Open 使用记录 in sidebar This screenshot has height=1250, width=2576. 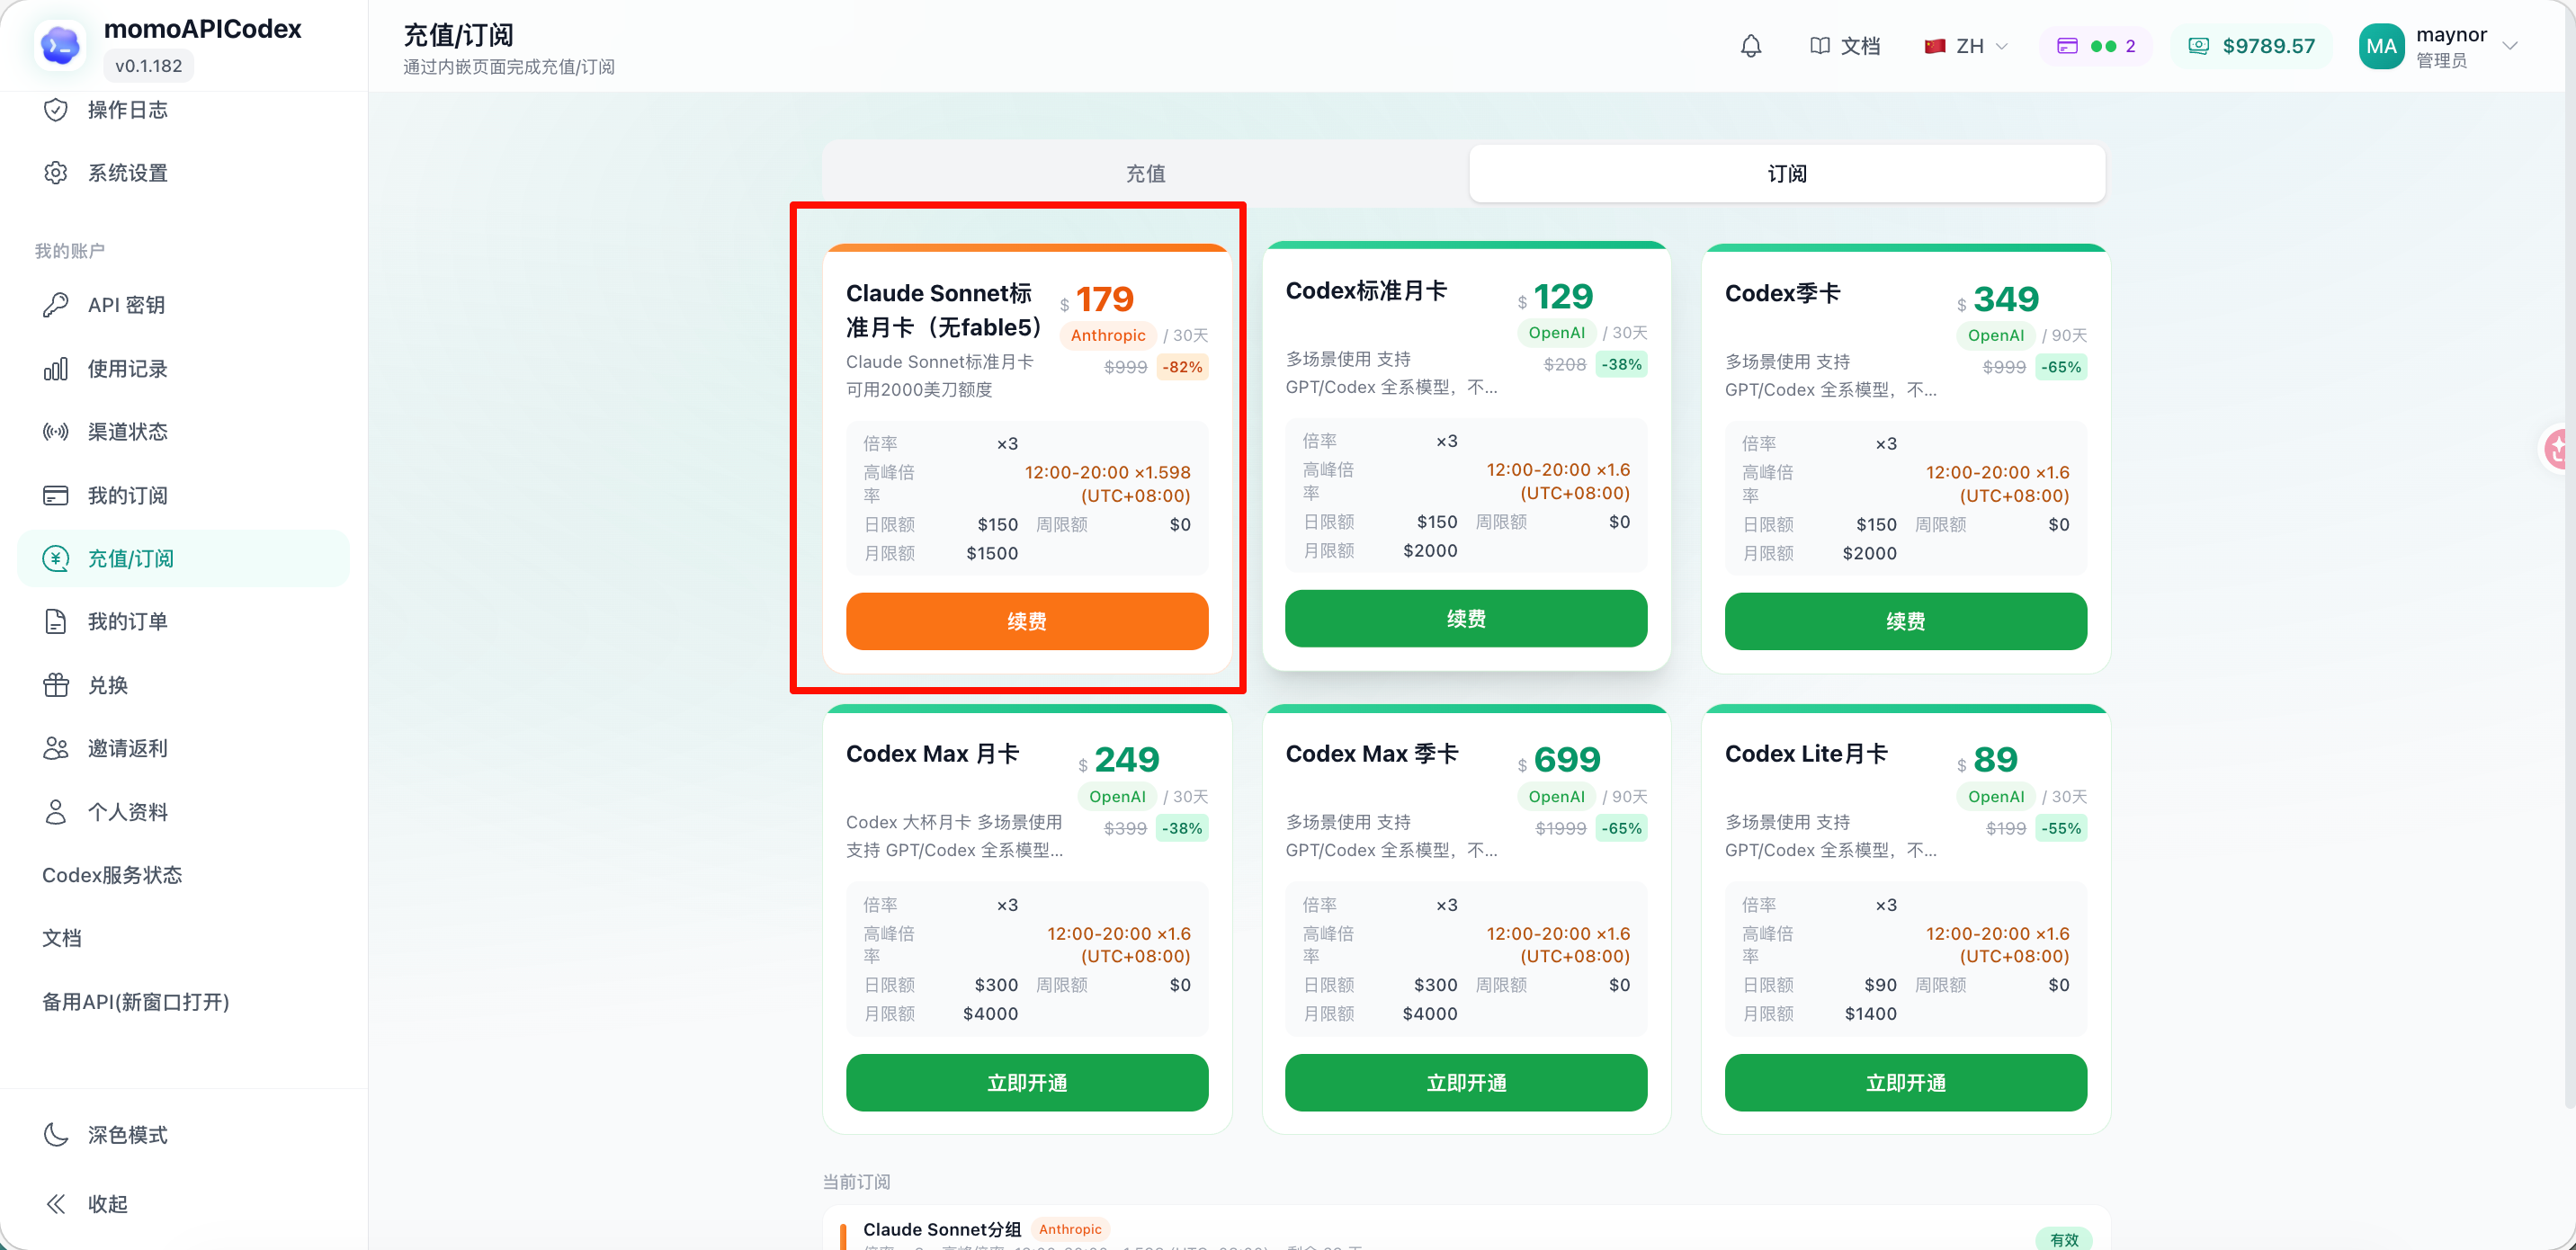184,369
